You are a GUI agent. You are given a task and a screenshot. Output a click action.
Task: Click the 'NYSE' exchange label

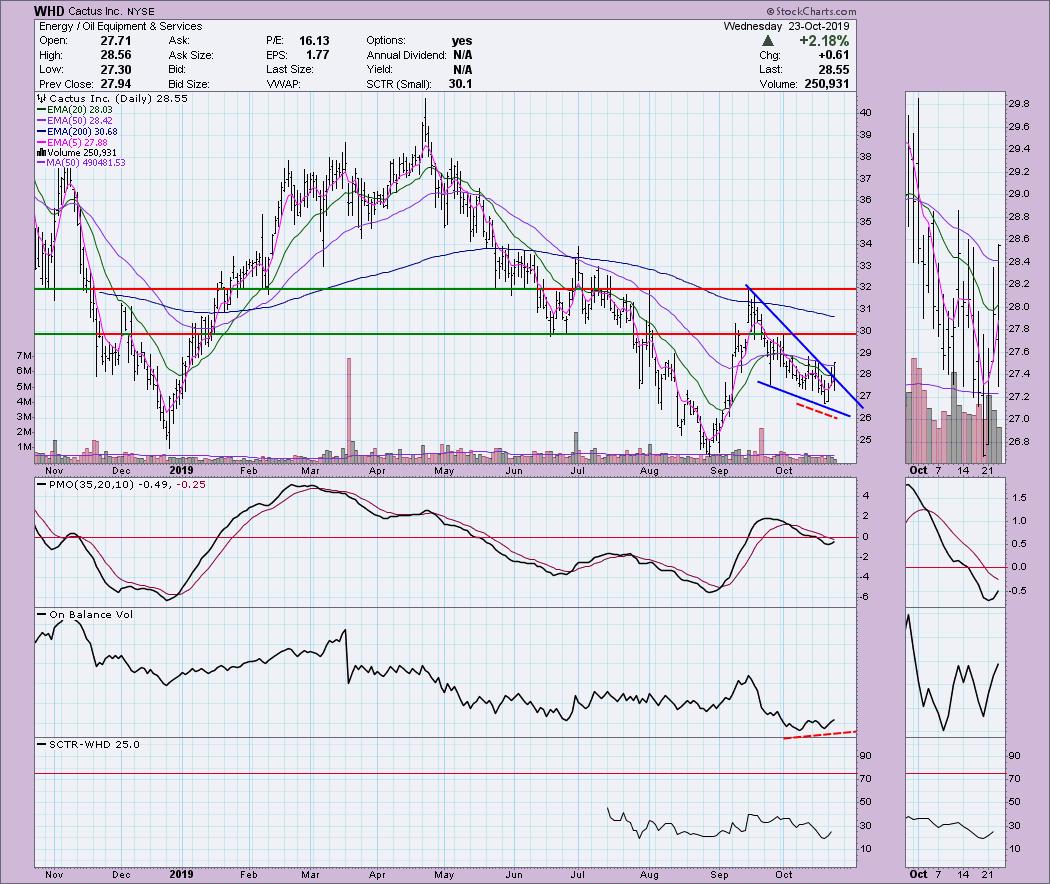click(141, 11)
